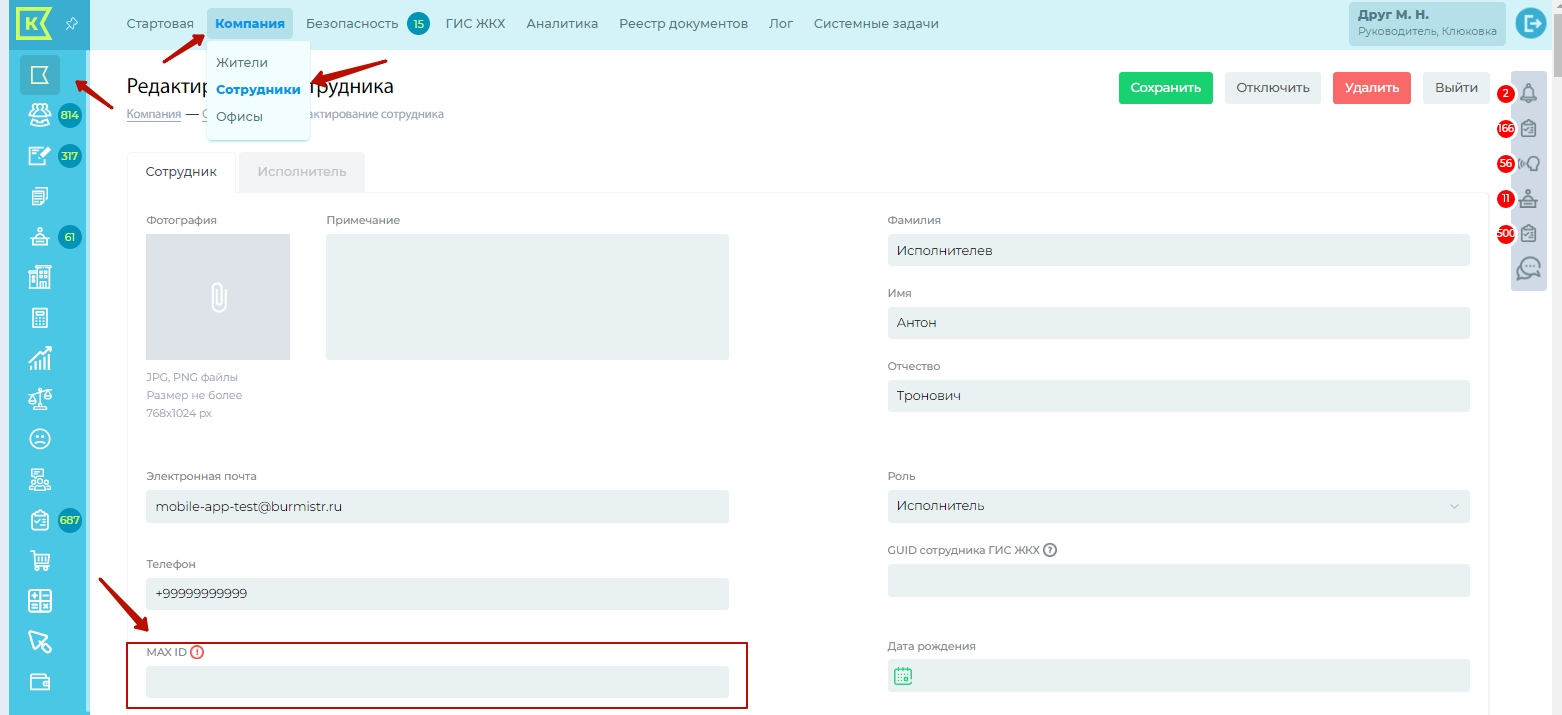Open the flag company section in sidebar

[40, 75]
